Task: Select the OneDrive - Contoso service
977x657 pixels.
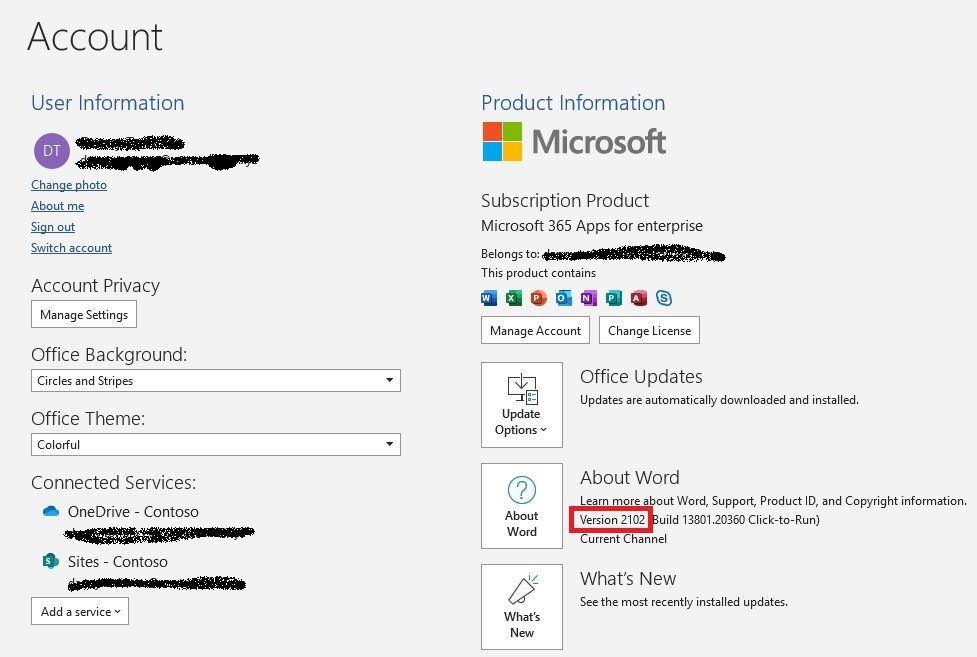Action: coord(133,512)
